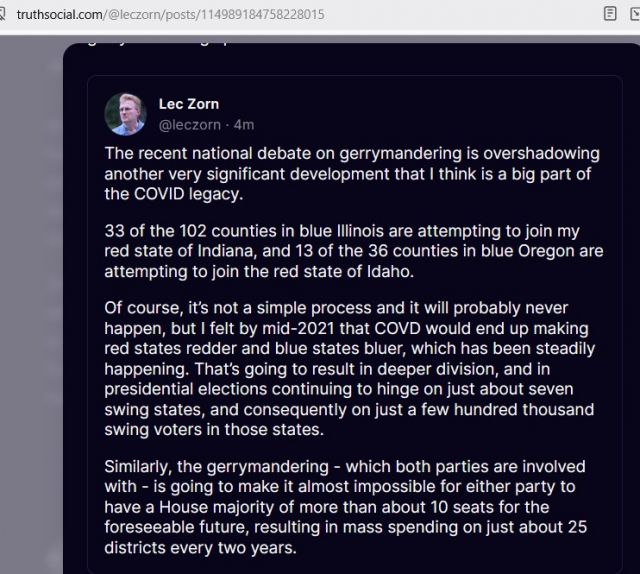This screenshot has height=574, width=640.
Task: Click the paragraph about the gerrymandering debate
Action: pyautogui.click(x=352, y=174)
